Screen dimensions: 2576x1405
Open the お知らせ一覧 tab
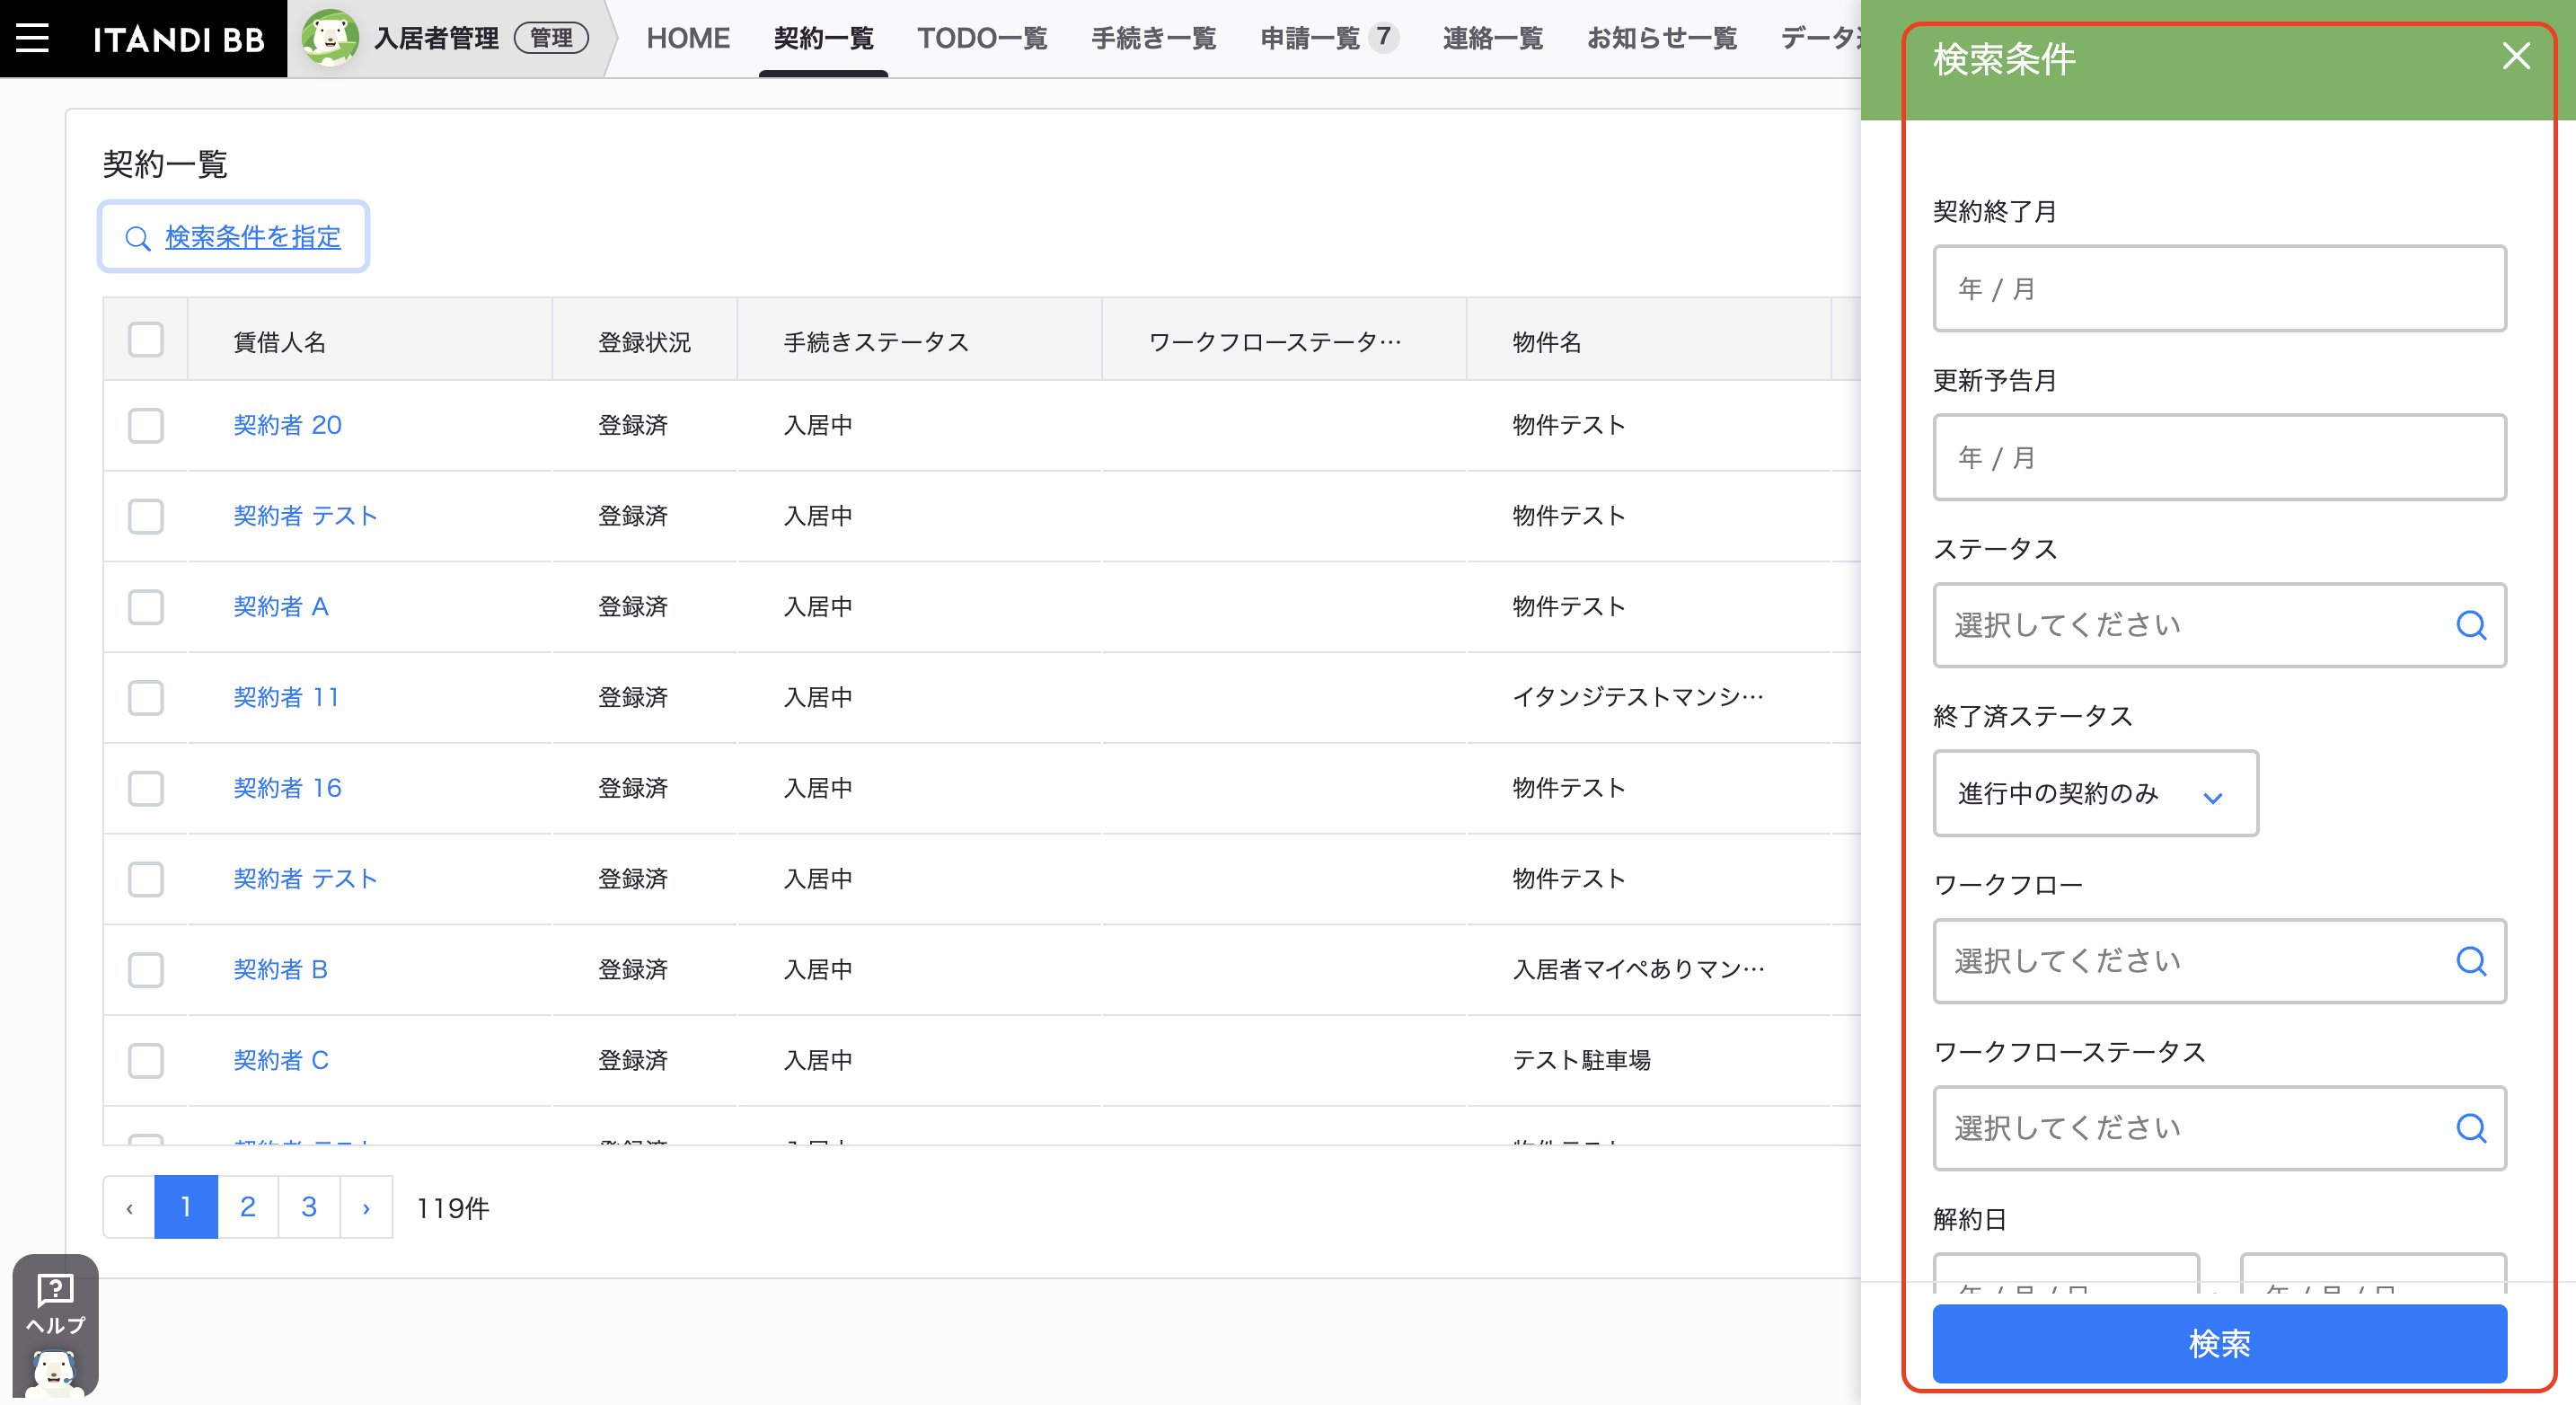click(x=1661, y=38)
